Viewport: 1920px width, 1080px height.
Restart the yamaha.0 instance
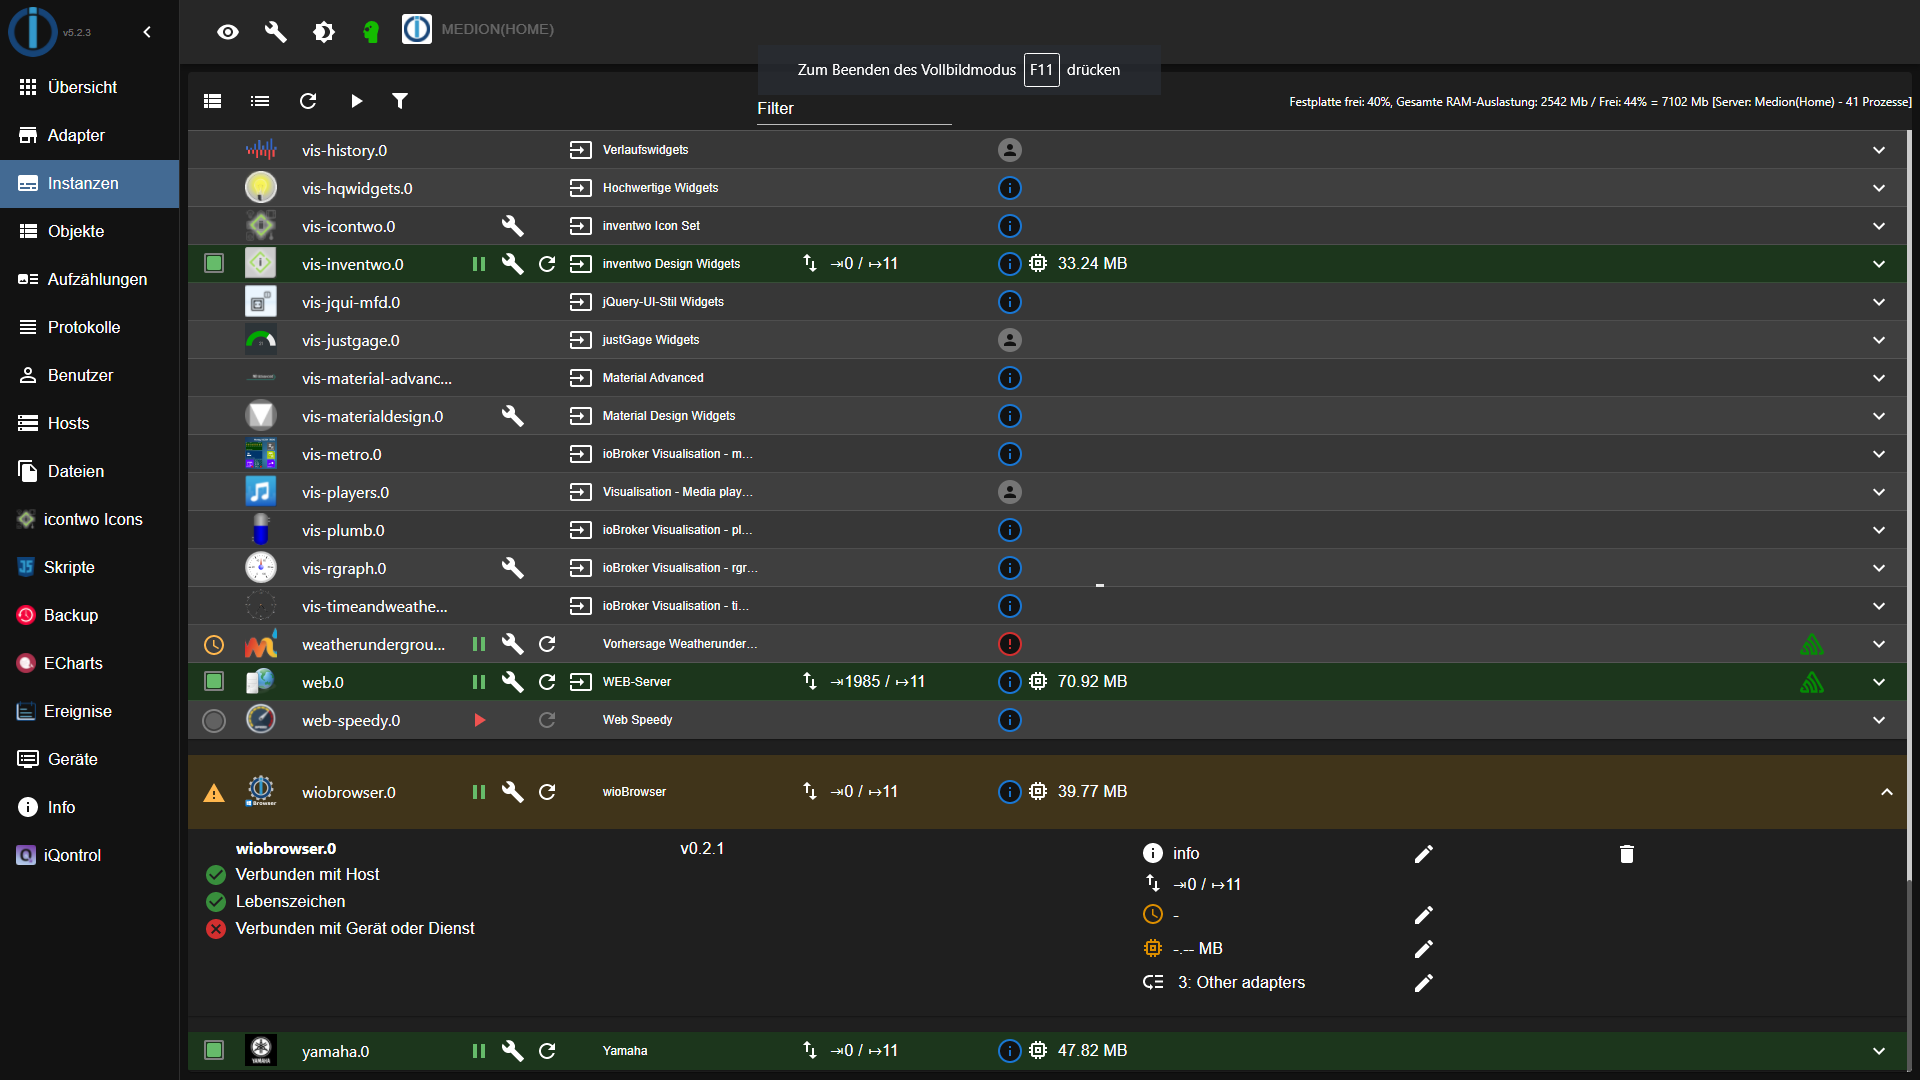pyautogui.click(x=547, y=1051)
